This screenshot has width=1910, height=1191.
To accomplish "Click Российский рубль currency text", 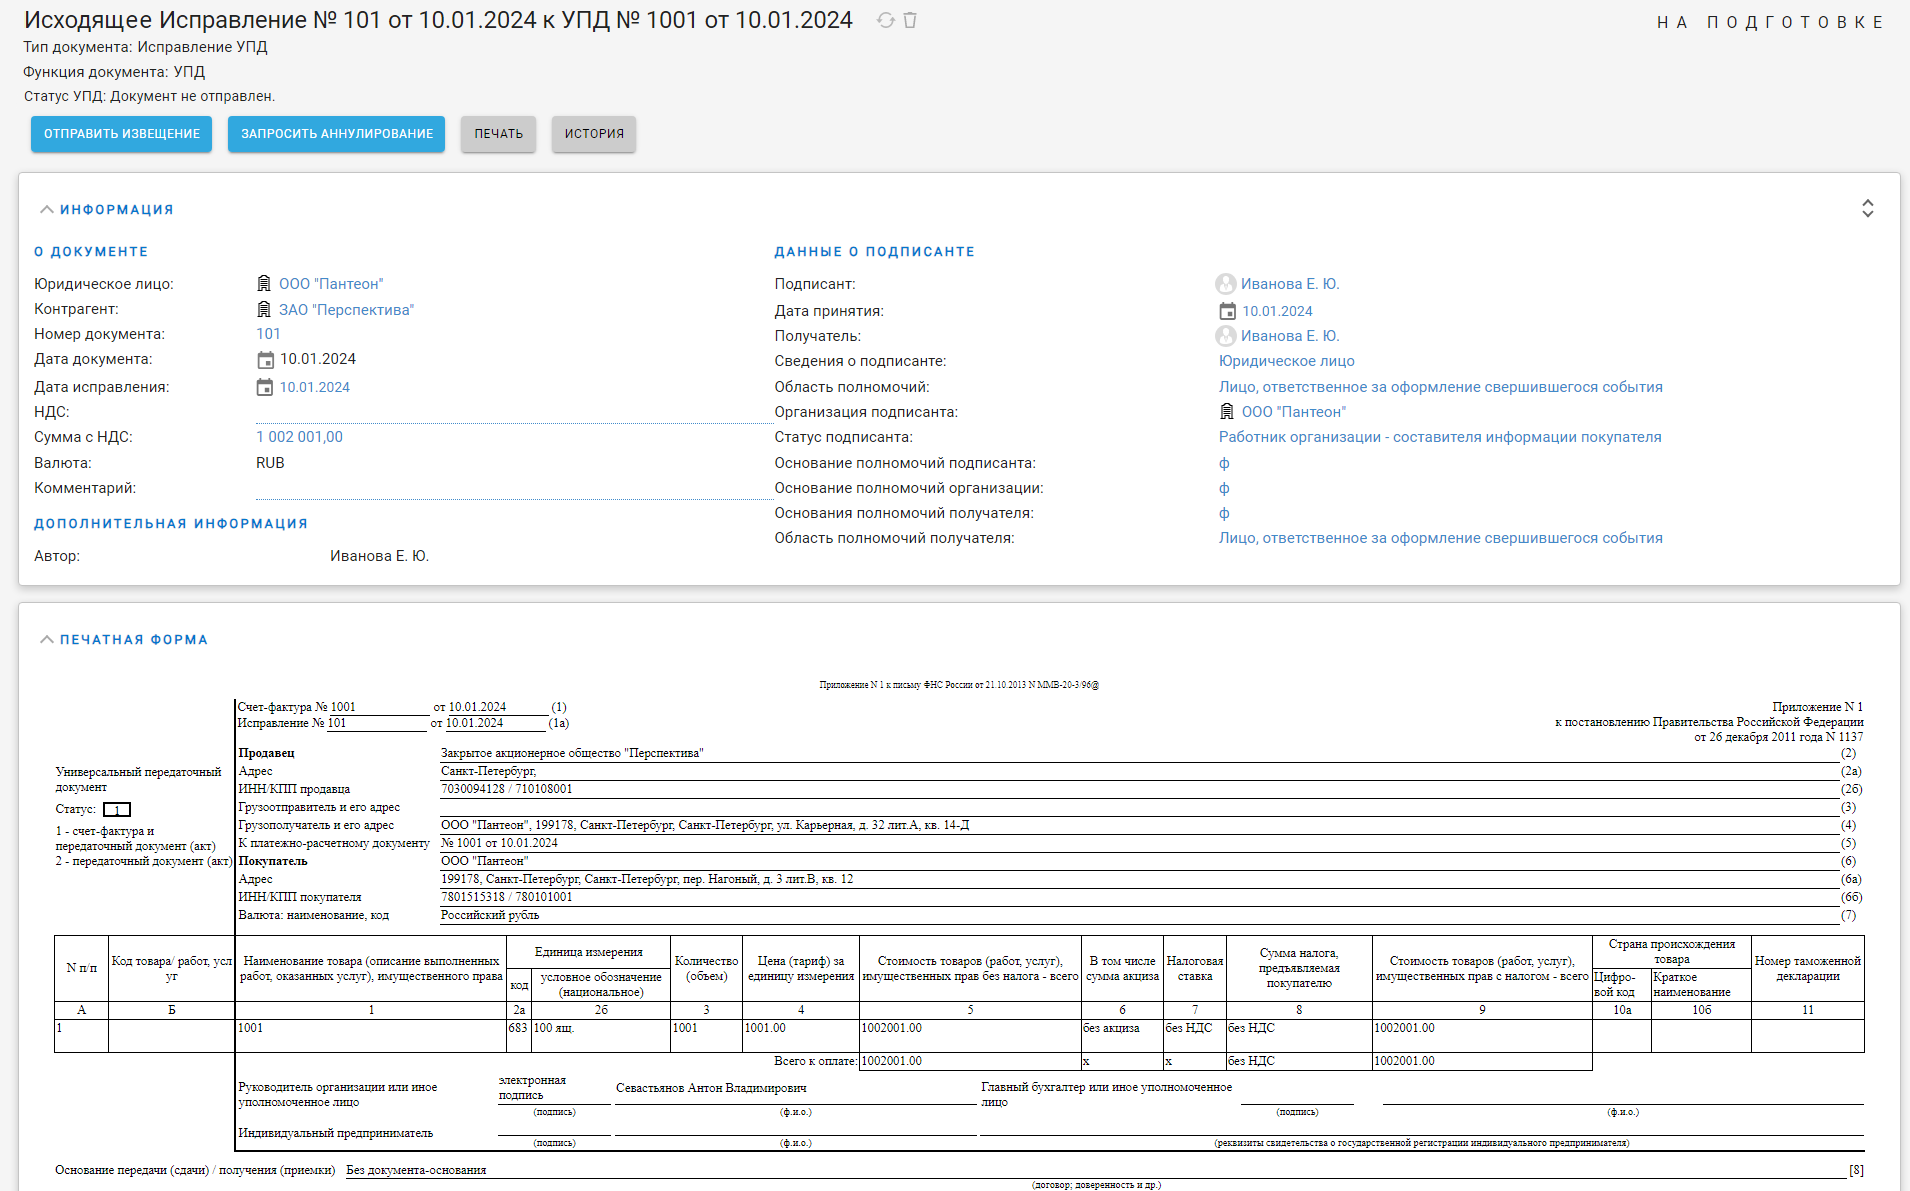I will click(490, 915).
